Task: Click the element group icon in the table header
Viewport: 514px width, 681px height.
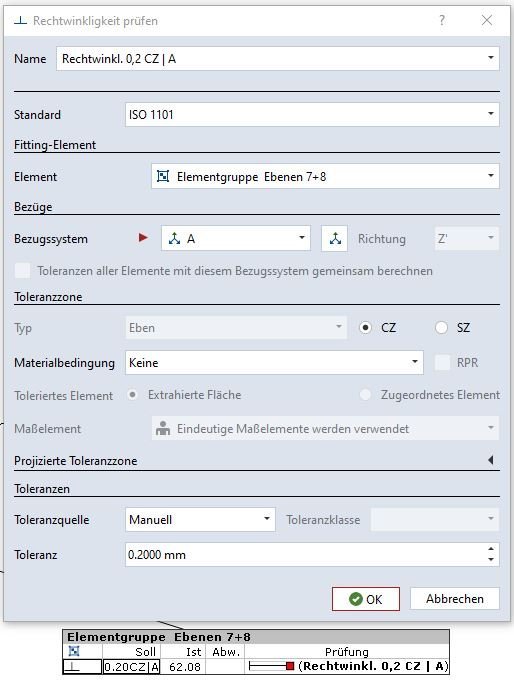Action: [x=74, y=651]
